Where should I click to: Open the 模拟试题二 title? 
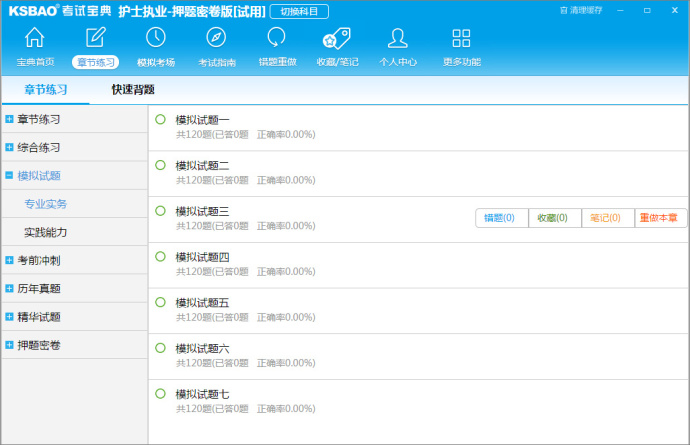(202, 165)
